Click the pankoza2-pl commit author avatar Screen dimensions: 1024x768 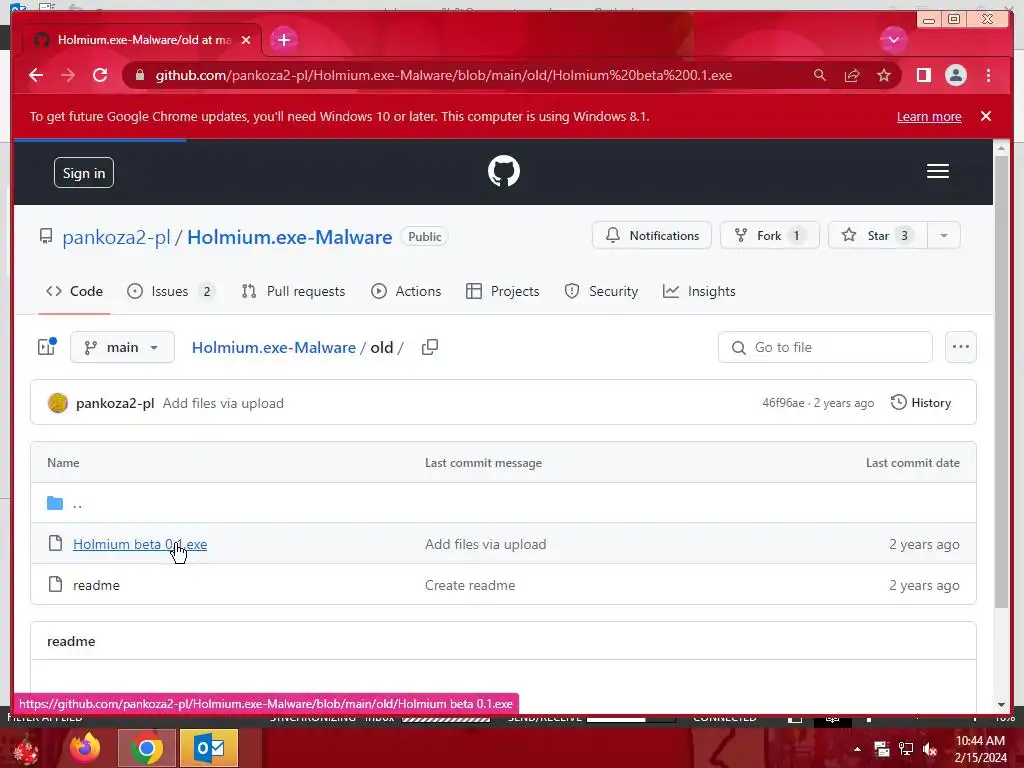click(57, 403)
